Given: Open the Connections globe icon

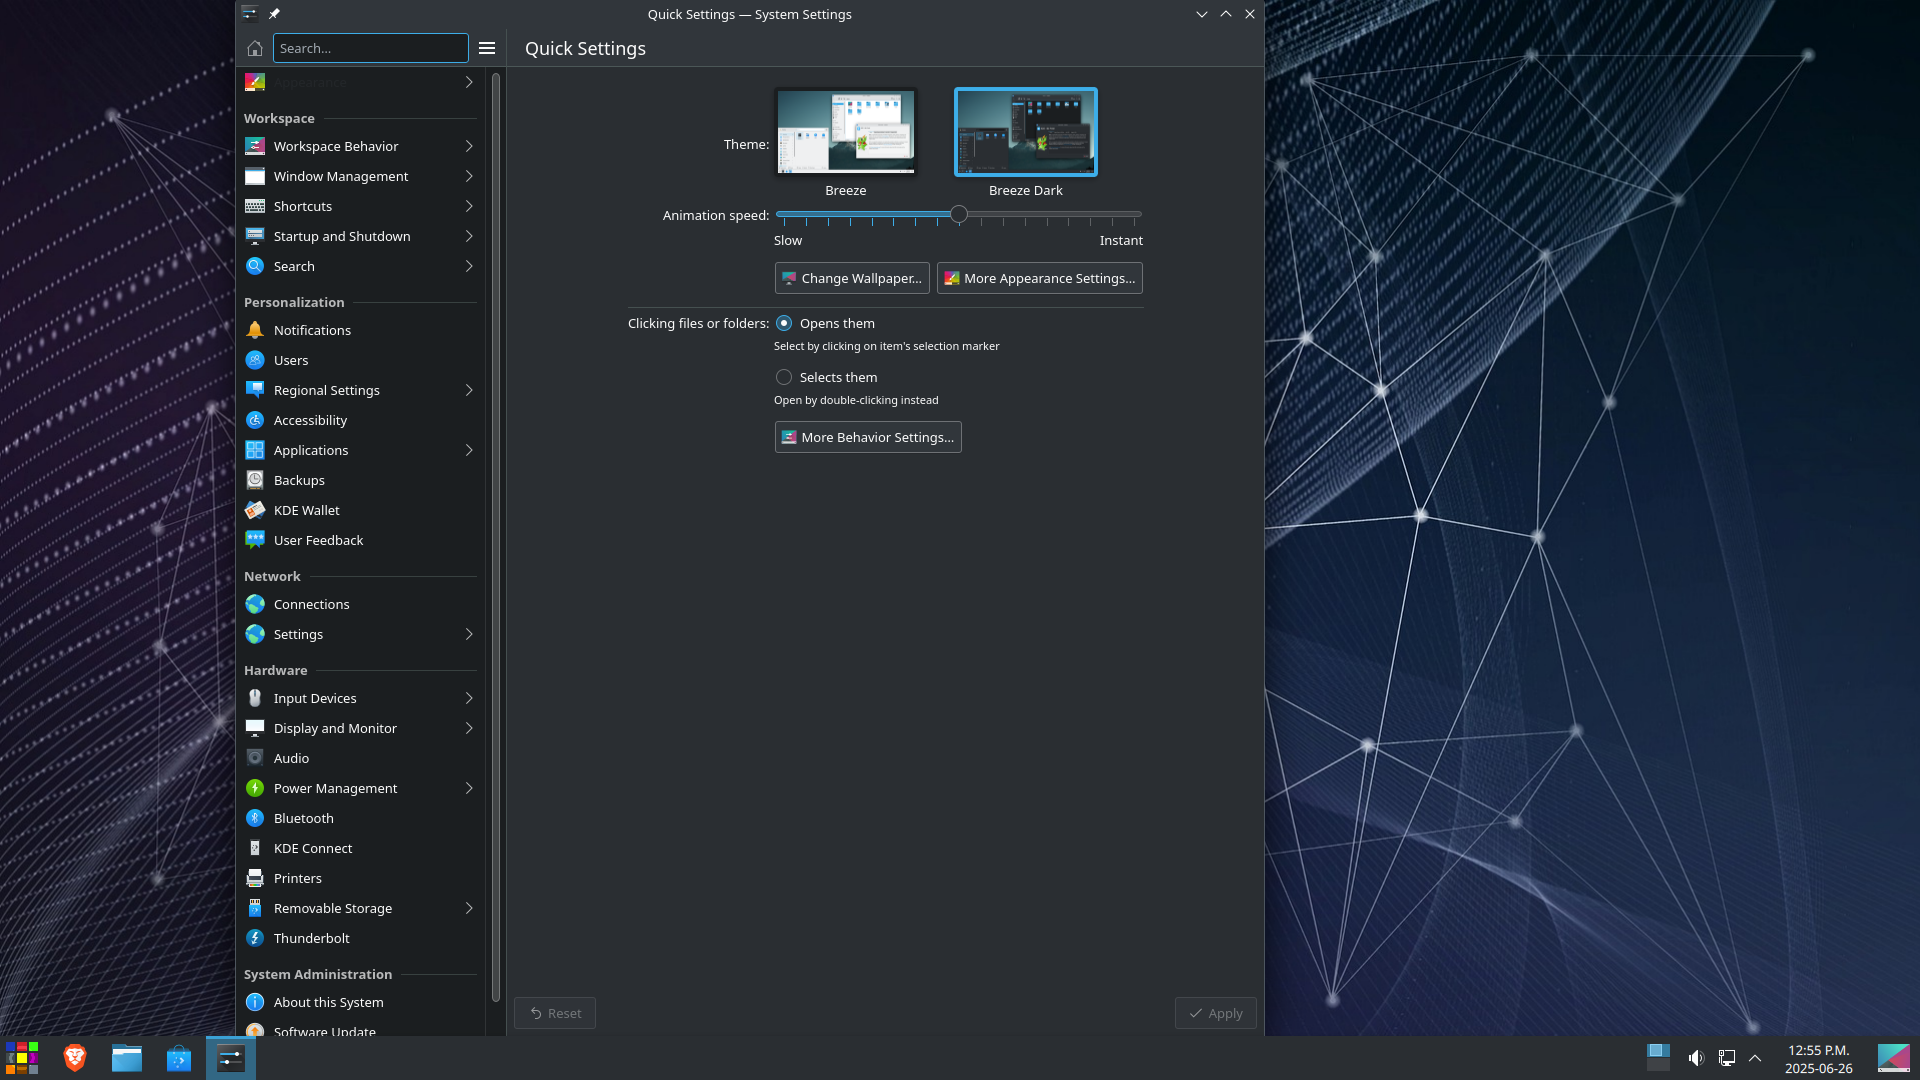Looking at the screenshot, I should click(x=255, y=604).
